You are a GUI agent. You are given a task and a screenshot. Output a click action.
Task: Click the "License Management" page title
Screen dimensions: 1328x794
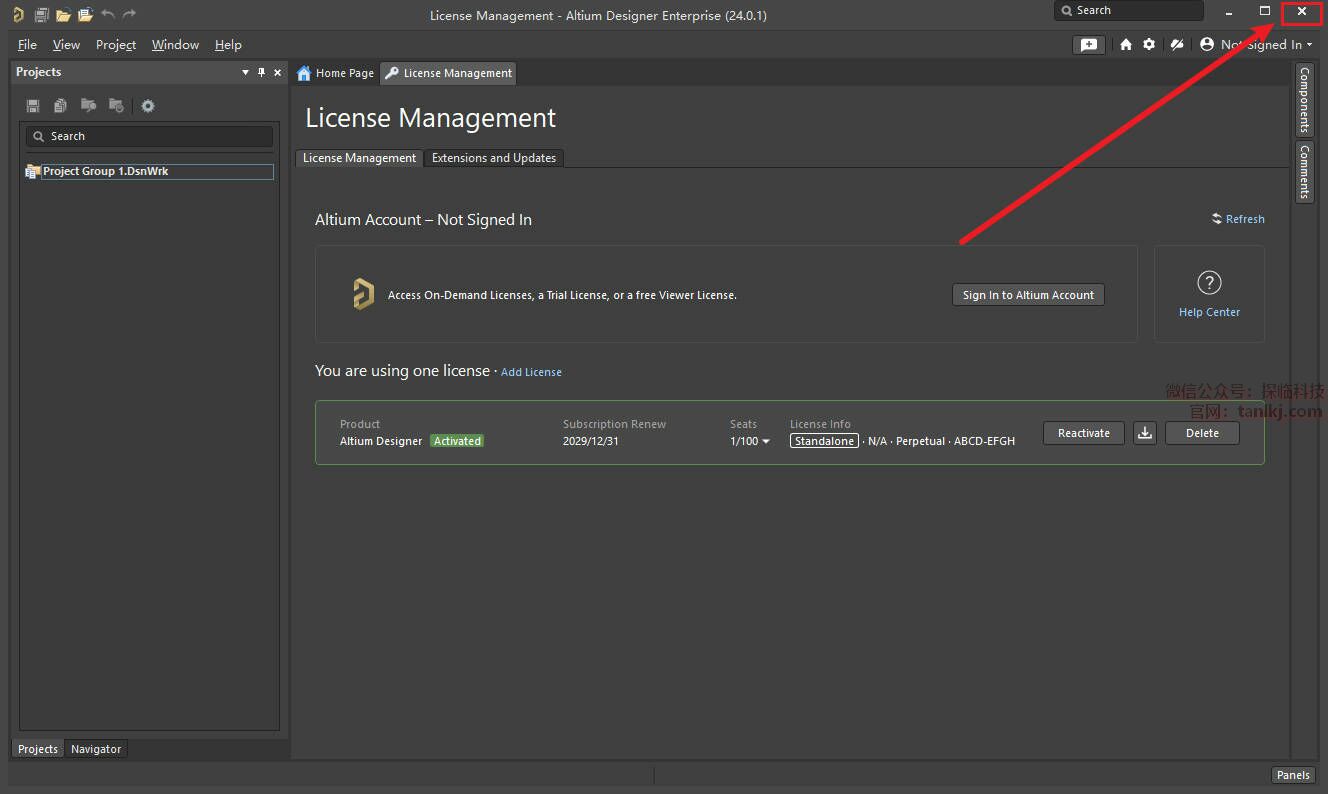430,118
